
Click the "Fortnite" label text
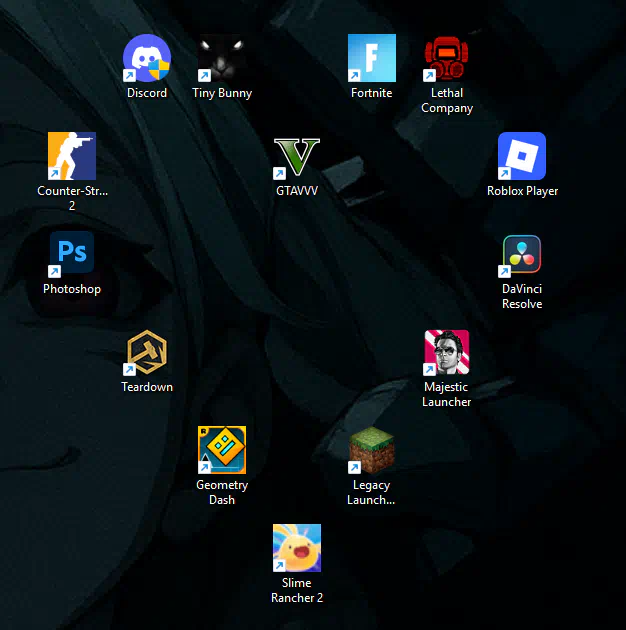click(372, 93)
